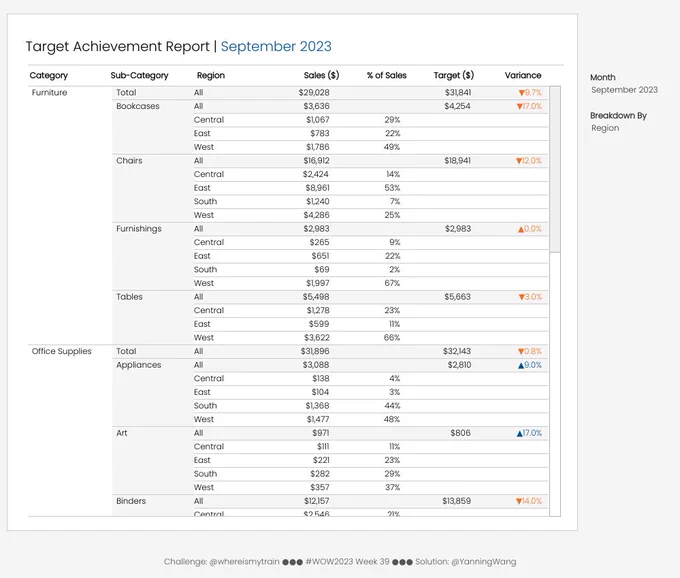Click Tables variance 3.0% down indicator

point(530,297)
